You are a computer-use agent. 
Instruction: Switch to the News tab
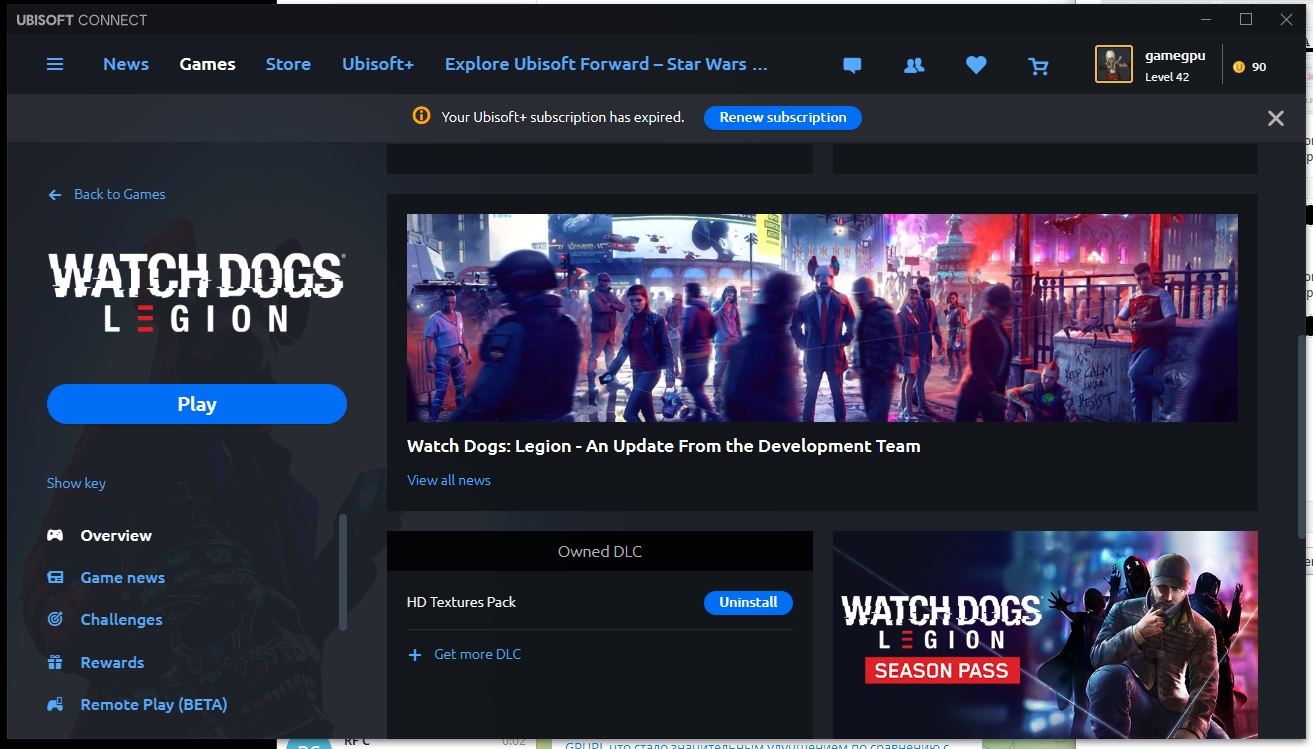point(126,64)
